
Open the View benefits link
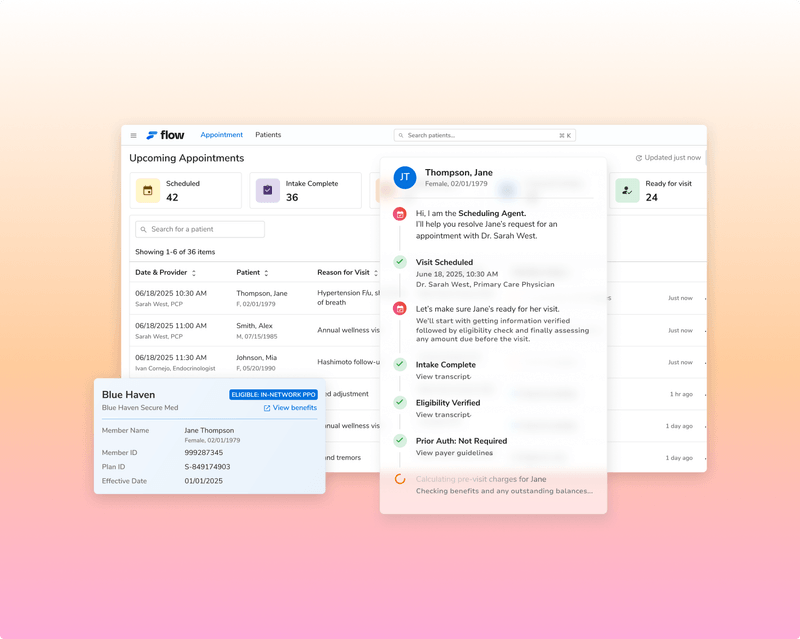(x=290, y=408)
